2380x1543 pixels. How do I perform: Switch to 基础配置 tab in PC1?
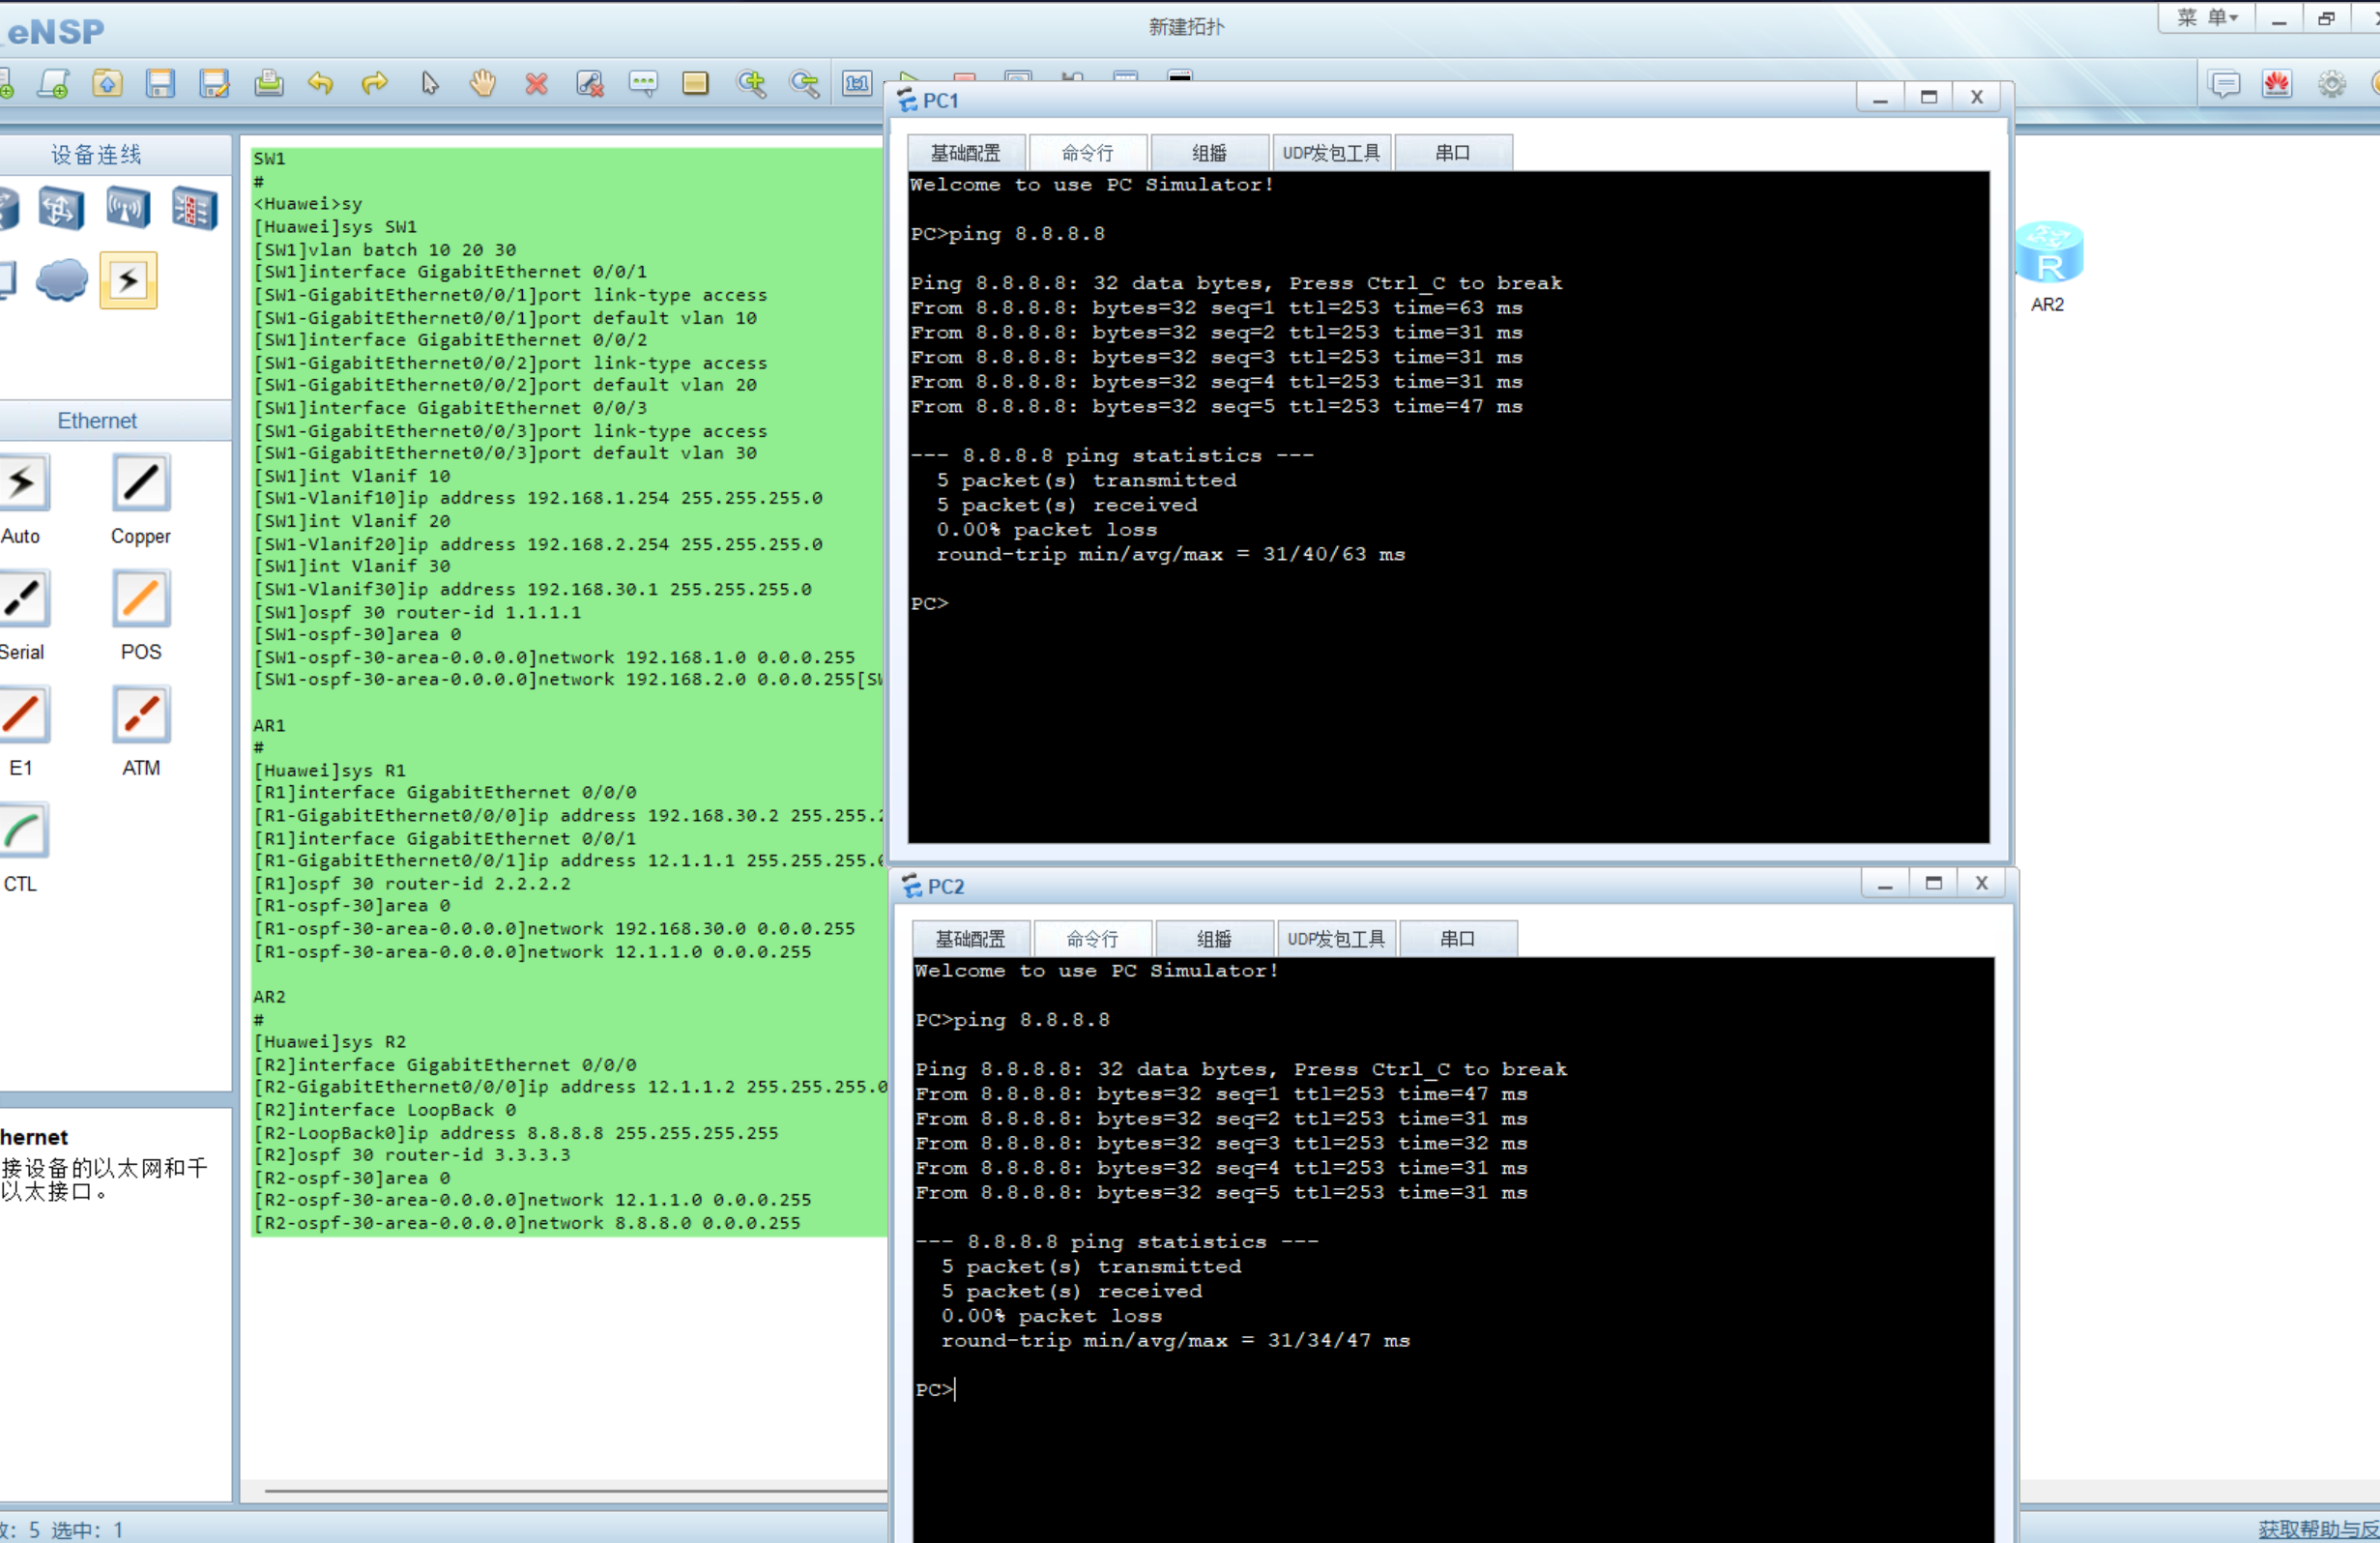point(965,153)
